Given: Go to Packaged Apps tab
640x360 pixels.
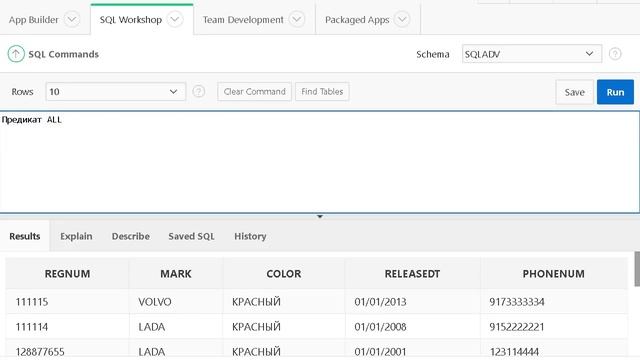Looking at the screenshot, I should [x=357, y=20].
